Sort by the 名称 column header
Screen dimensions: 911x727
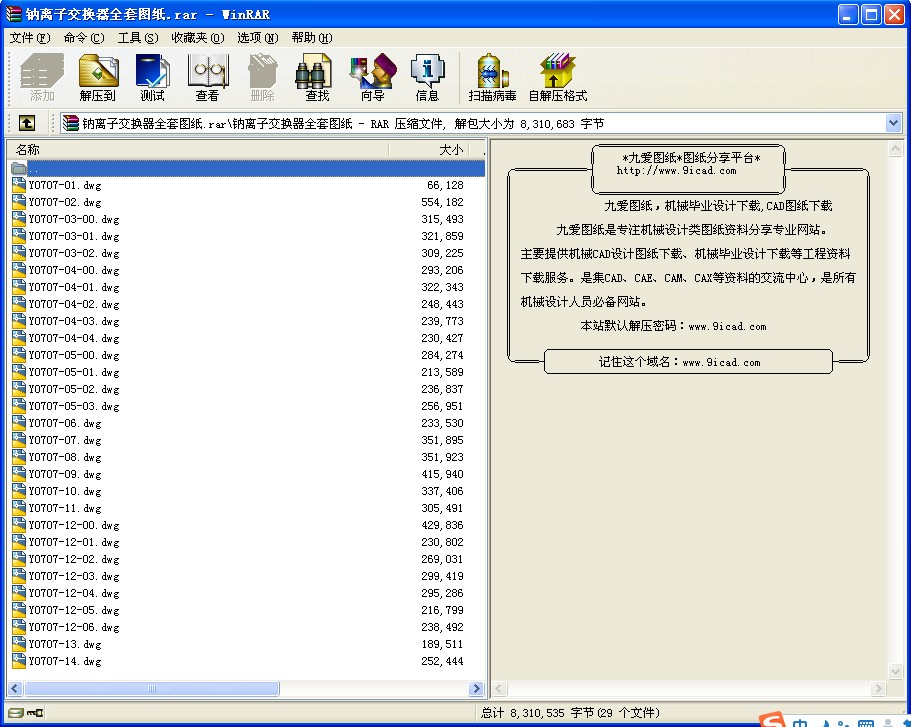coord(198,149)
